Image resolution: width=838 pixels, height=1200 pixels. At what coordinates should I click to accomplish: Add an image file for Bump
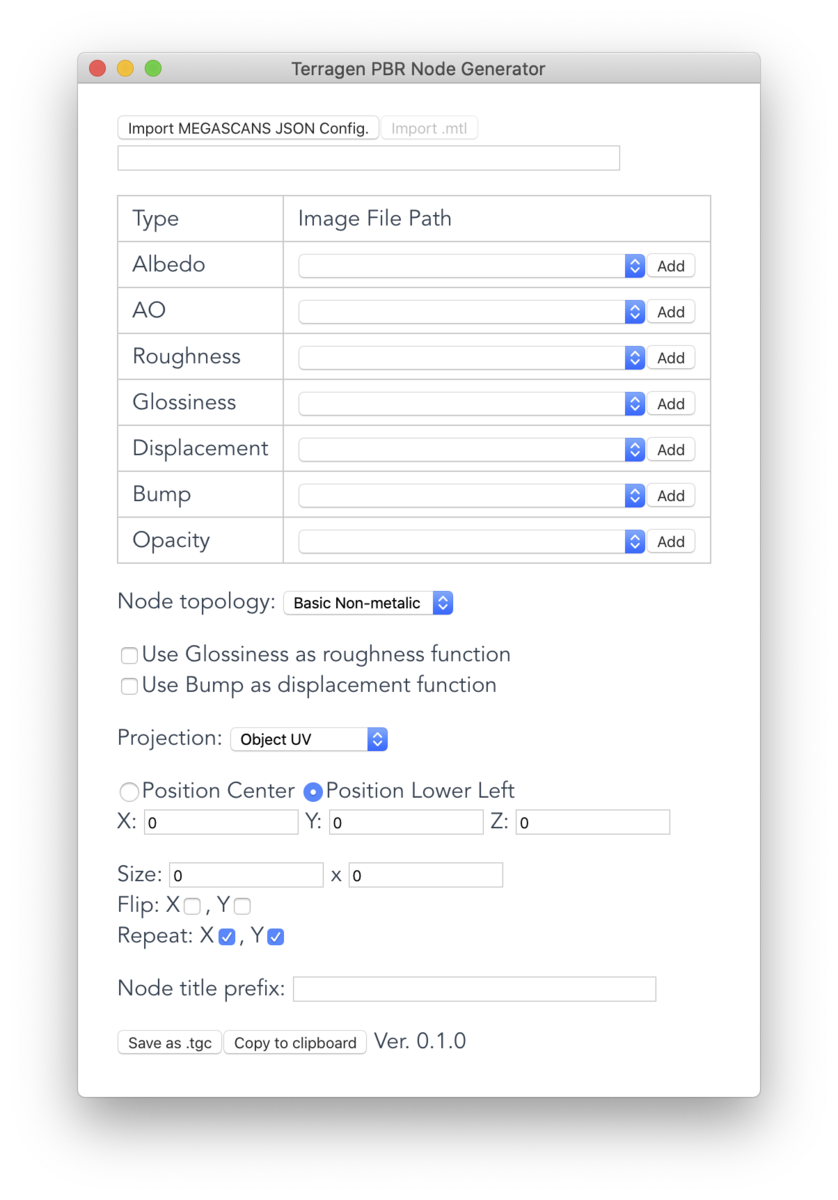670,496
